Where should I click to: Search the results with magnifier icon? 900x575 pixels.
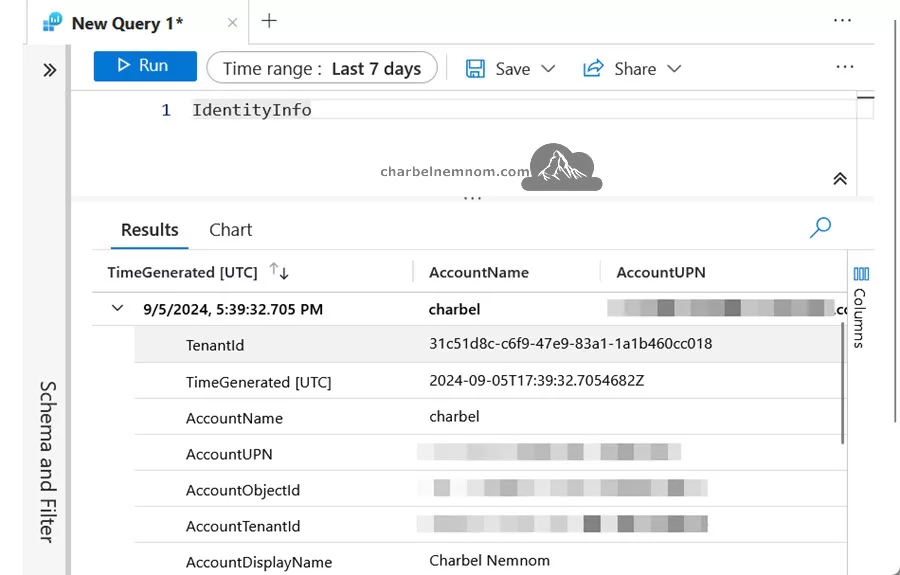(820, 228)
